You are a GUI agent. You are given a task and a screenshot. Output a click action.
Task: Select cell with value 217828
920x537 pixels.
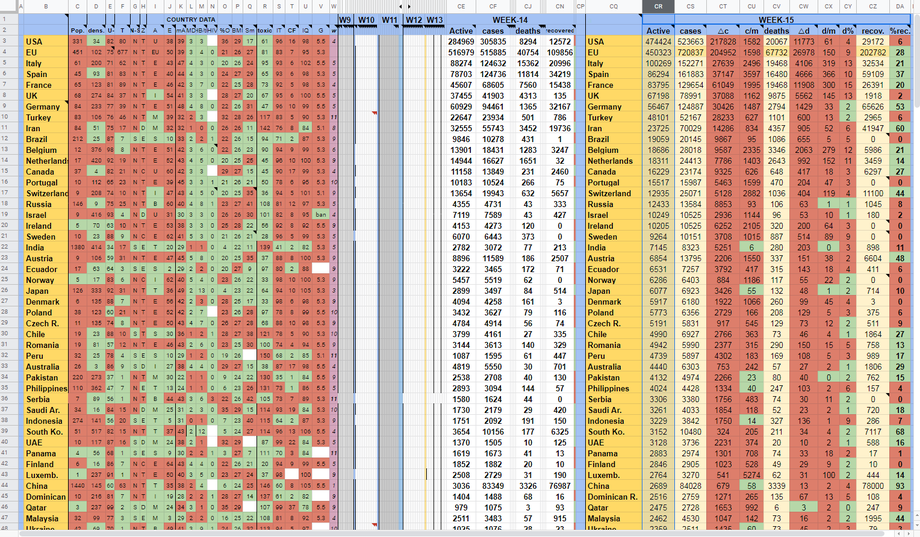(x=723, y=42)
